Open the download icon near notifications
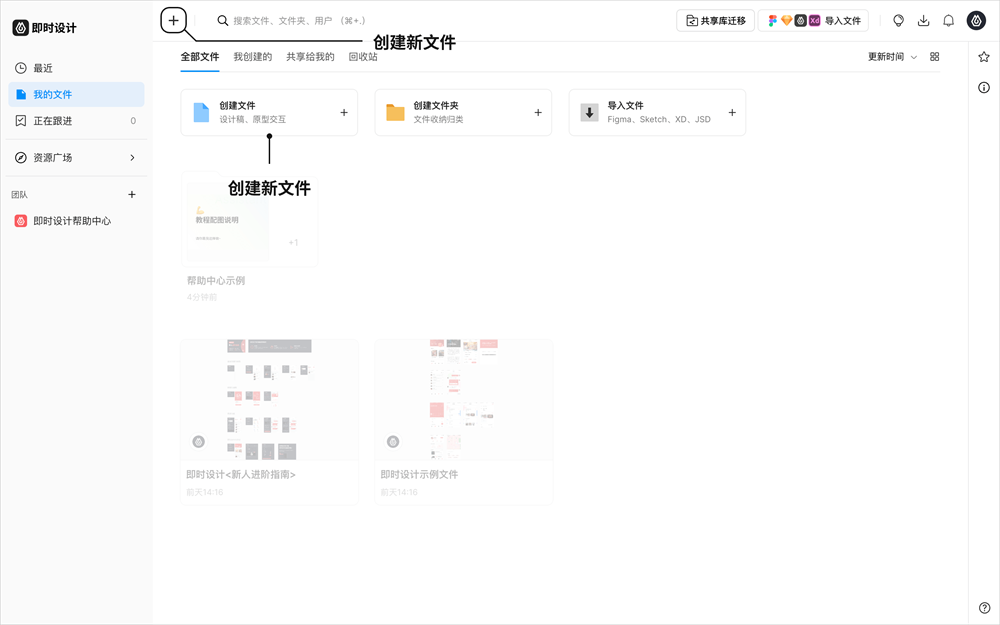Screen dimensions: 1000x625 [923, 20]
